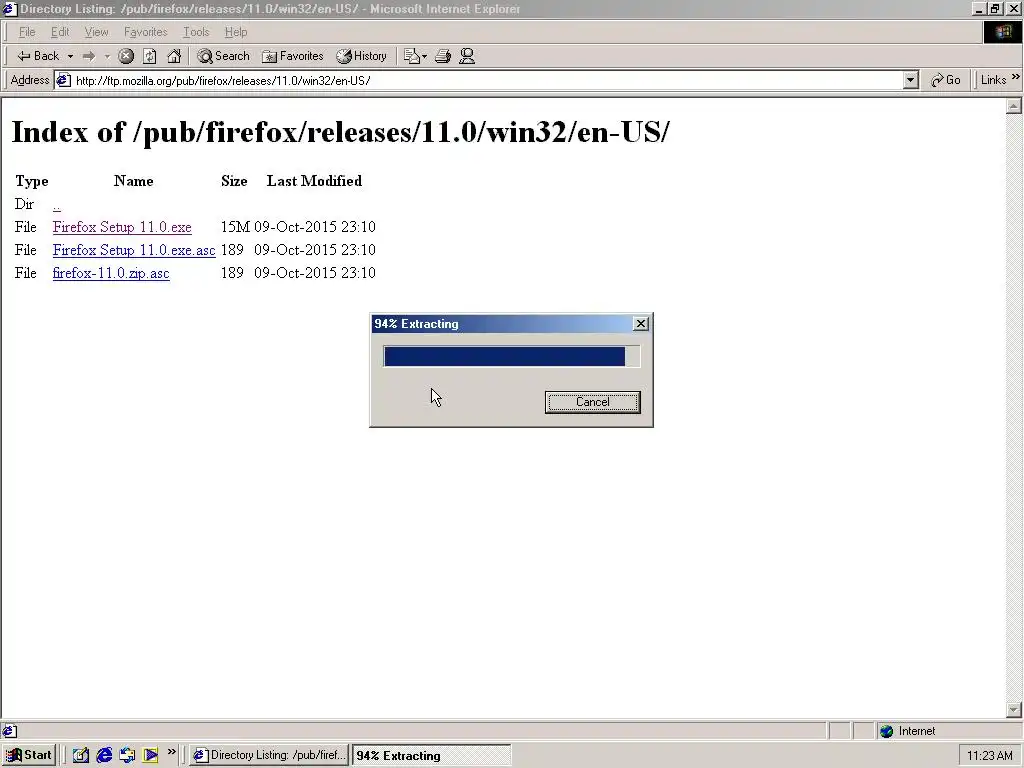
Task: Open the Forward history dropdown arrow
Action: coord(107,56)
